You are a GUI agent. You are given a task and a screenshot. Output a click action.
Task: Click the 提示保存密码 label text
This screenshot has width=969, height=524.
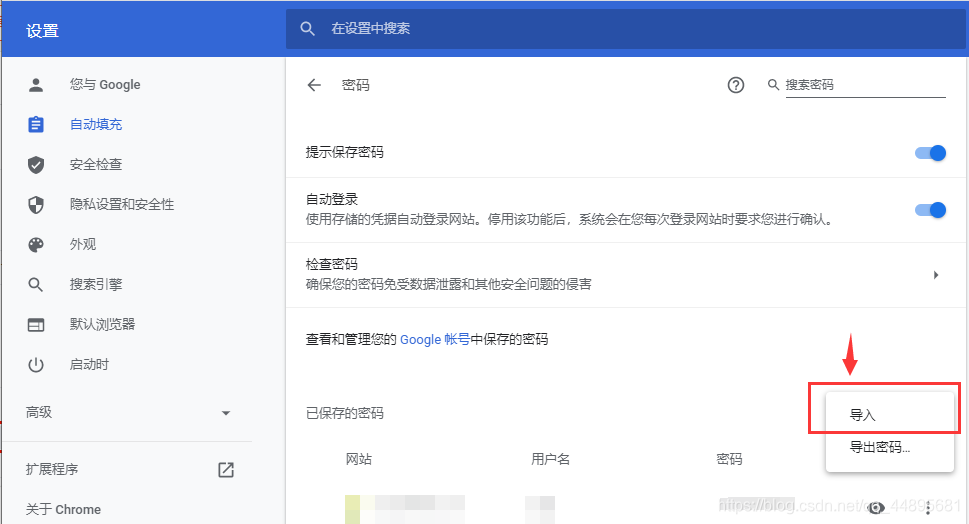(345, 152)
